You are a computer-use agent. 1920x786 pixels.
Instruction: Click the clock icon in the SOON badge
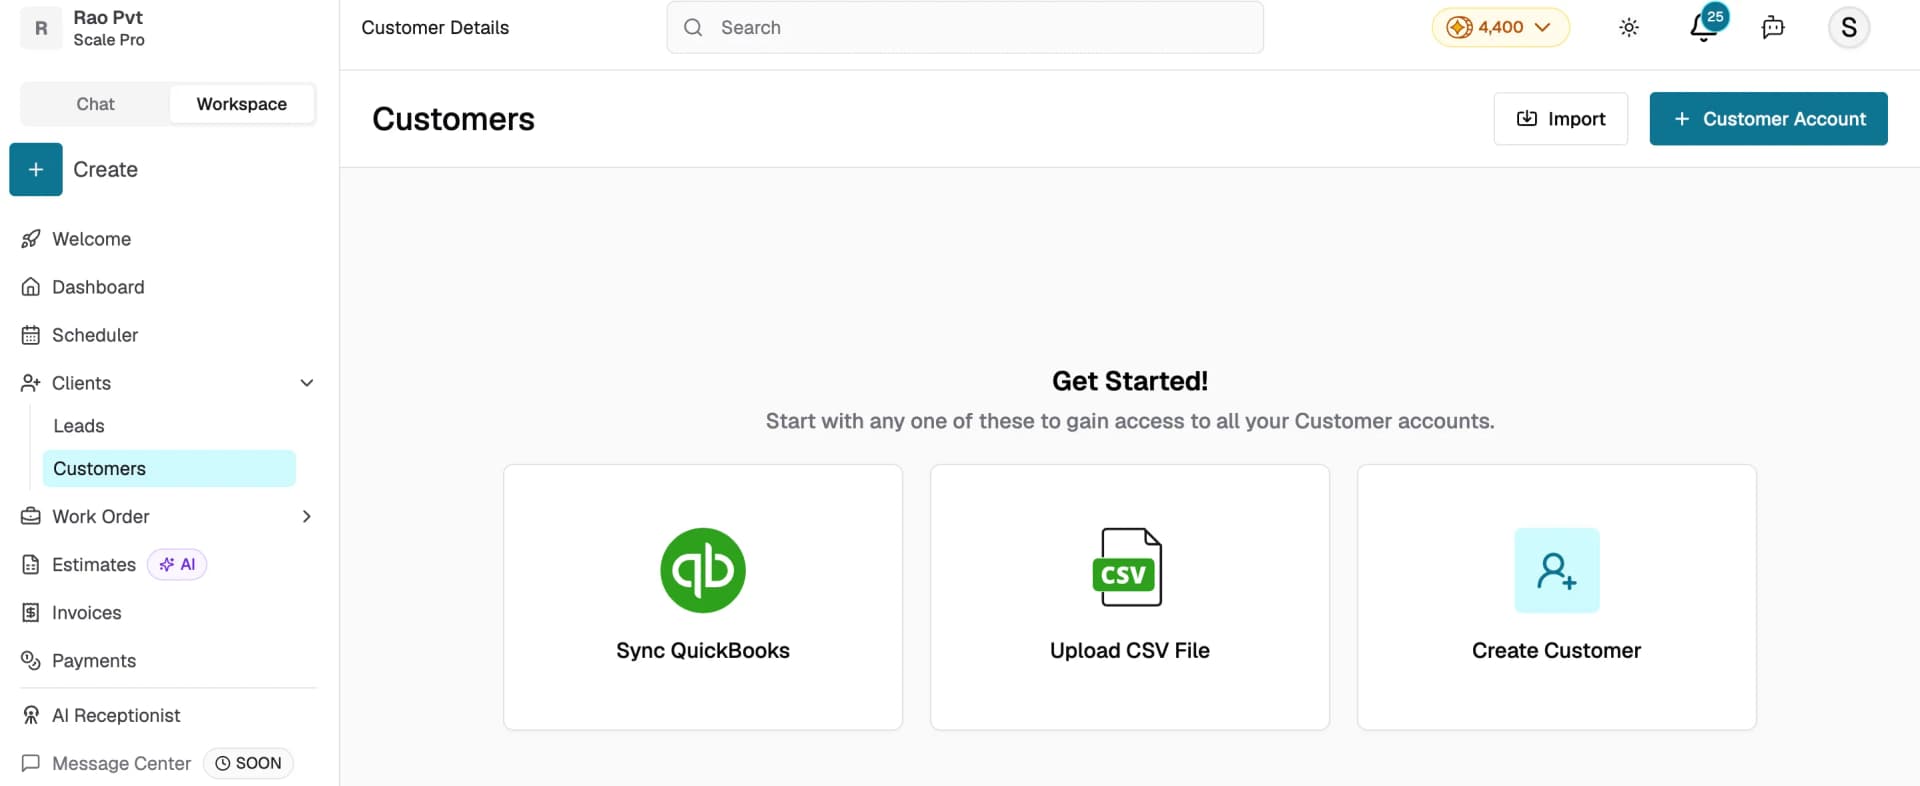pos(223,764)
